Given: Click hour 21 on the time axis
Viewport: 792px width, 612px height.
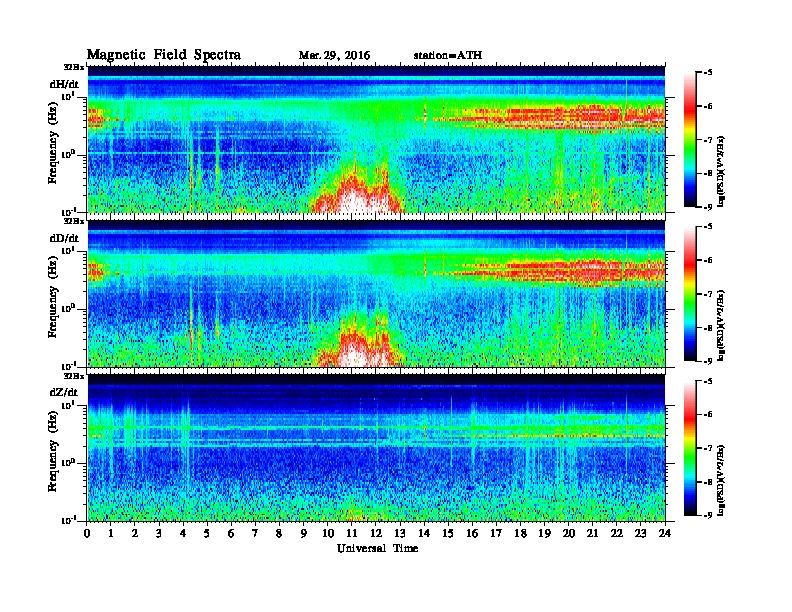Looking at the screenshot, I should (592, 534).
